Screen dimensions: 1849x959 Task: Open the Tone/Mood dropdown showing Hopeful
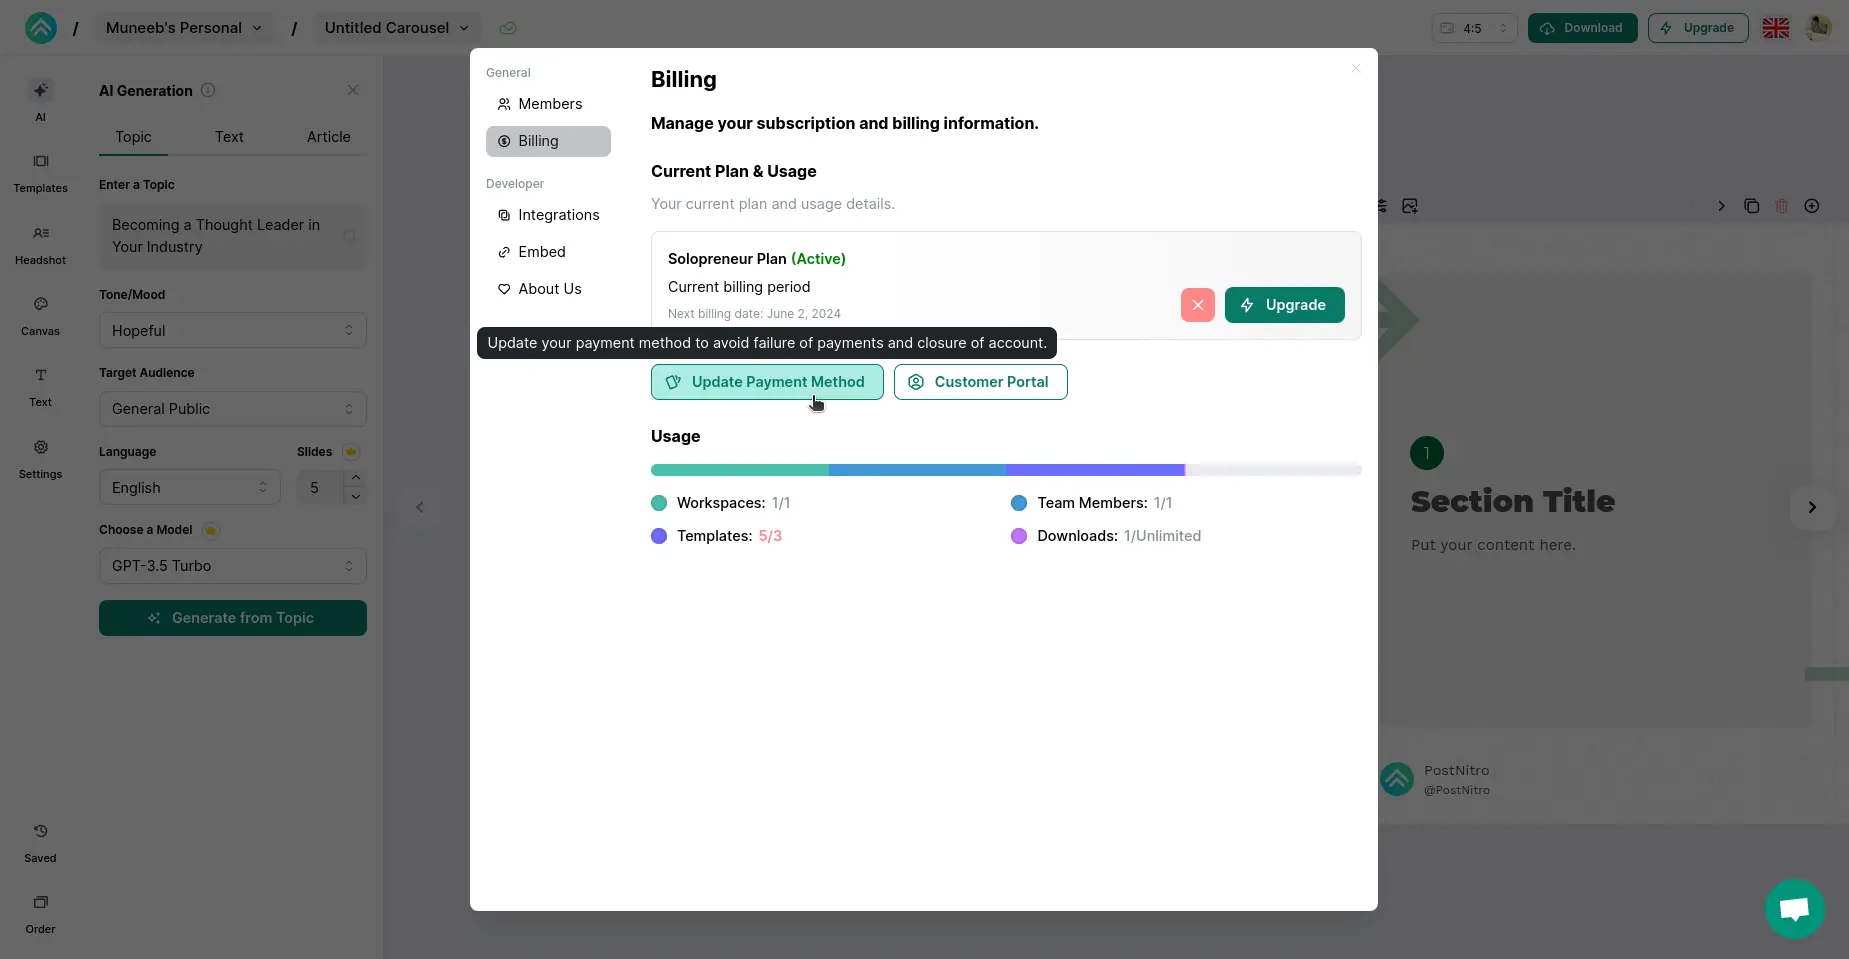click(x=232, y=330)
